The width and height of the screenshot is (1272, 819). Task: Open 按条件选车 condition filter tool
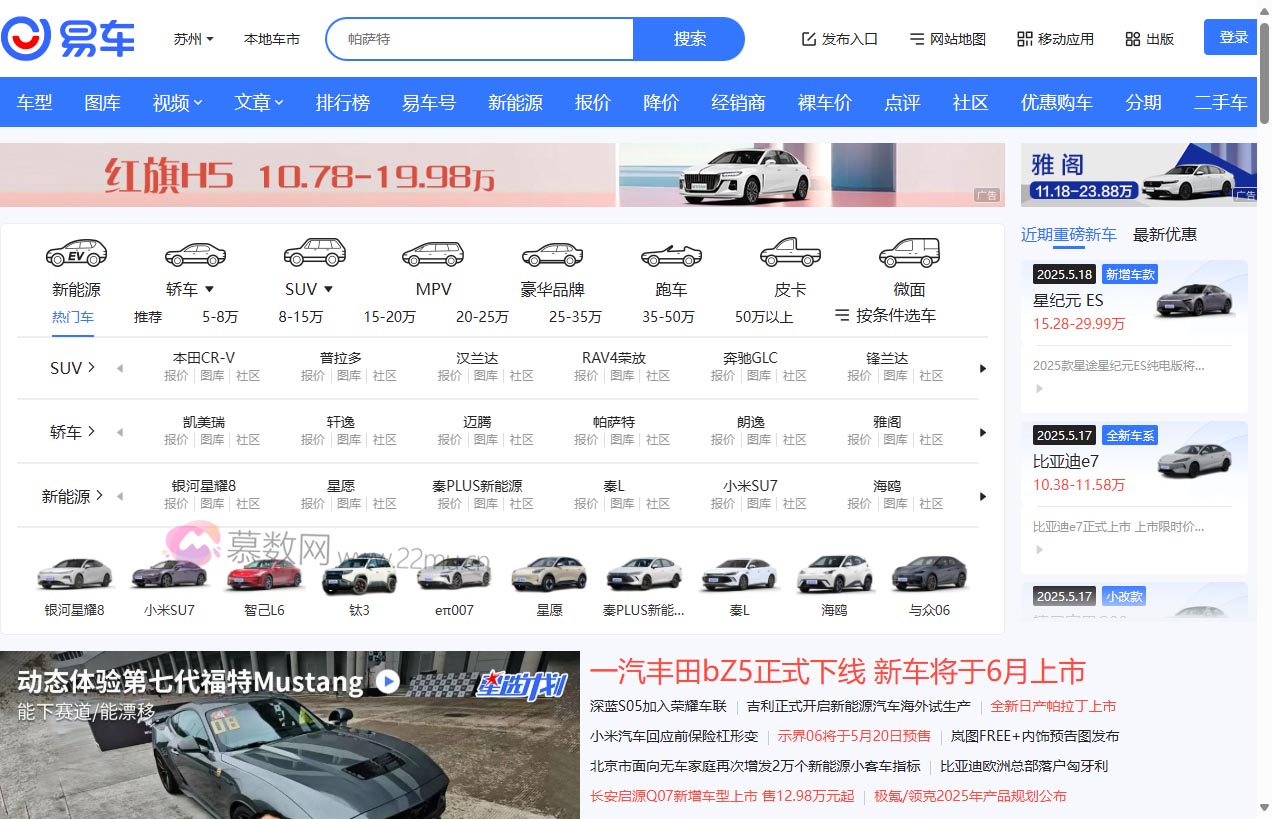click(x=904, y=317)
